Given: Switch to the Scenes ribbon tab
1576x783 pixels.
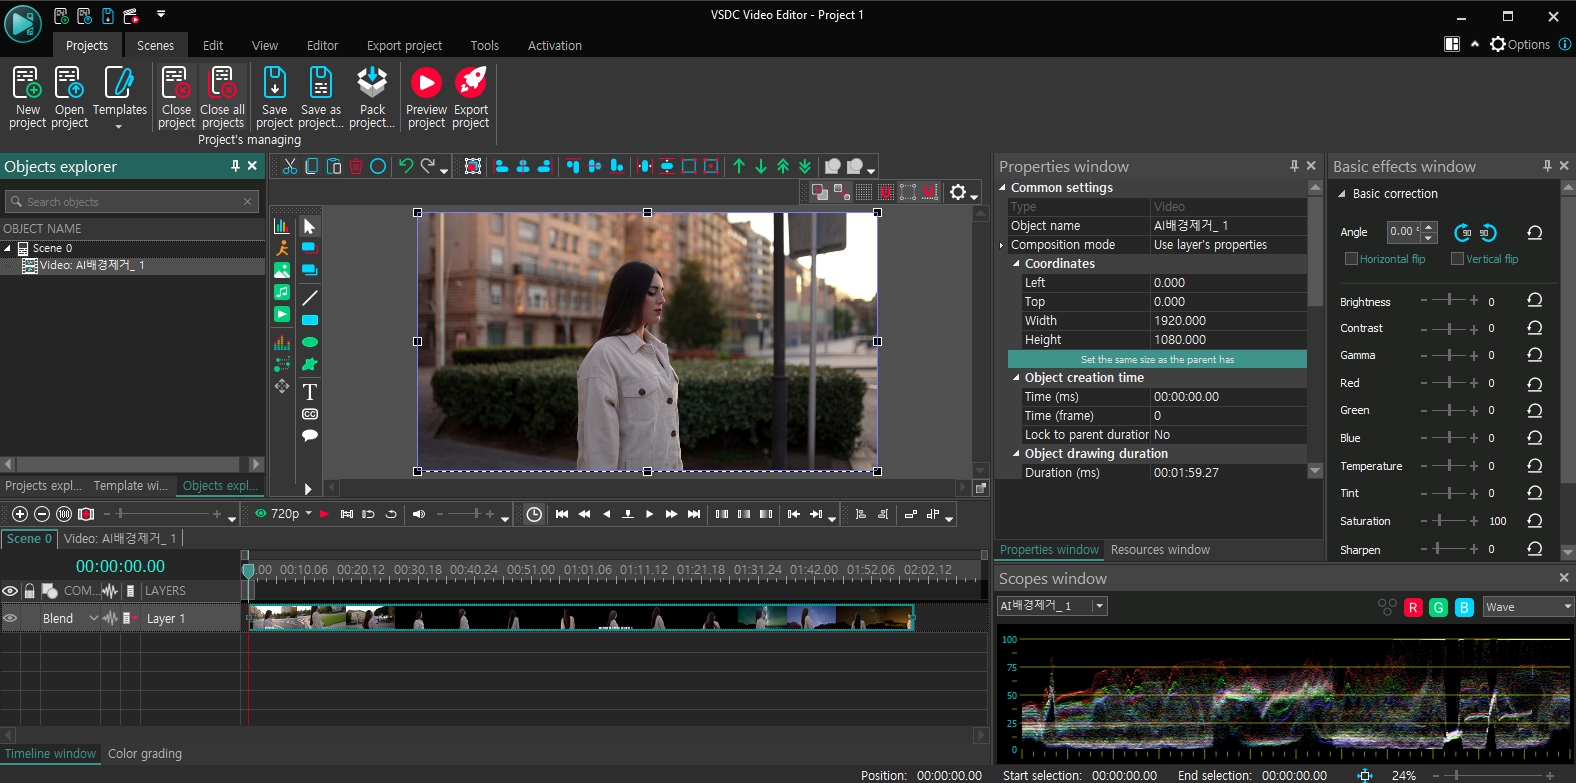Looking at the screenshot, I should click(x=155, y=45).
